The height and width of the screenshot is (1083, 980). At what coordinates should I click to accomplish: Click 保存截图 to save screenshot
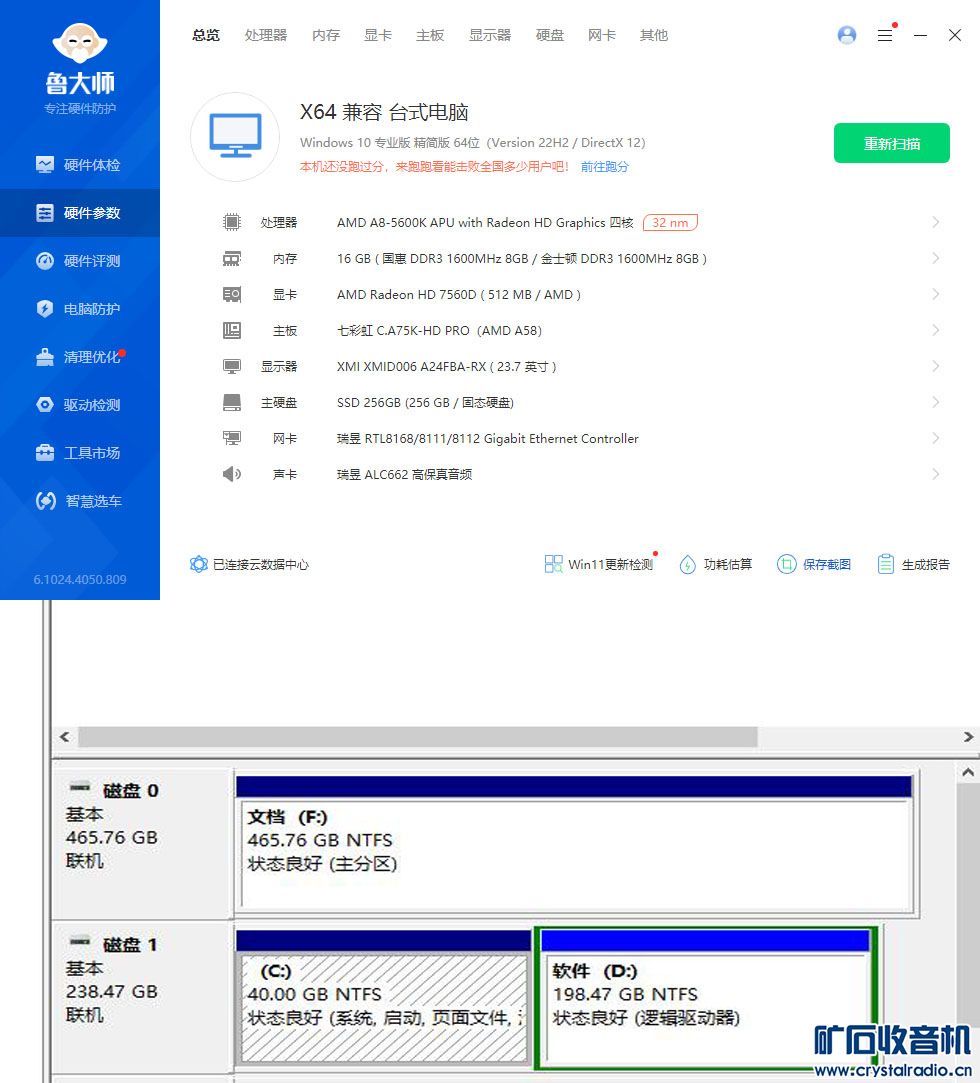pyautogui.click(x=814, y=564)
